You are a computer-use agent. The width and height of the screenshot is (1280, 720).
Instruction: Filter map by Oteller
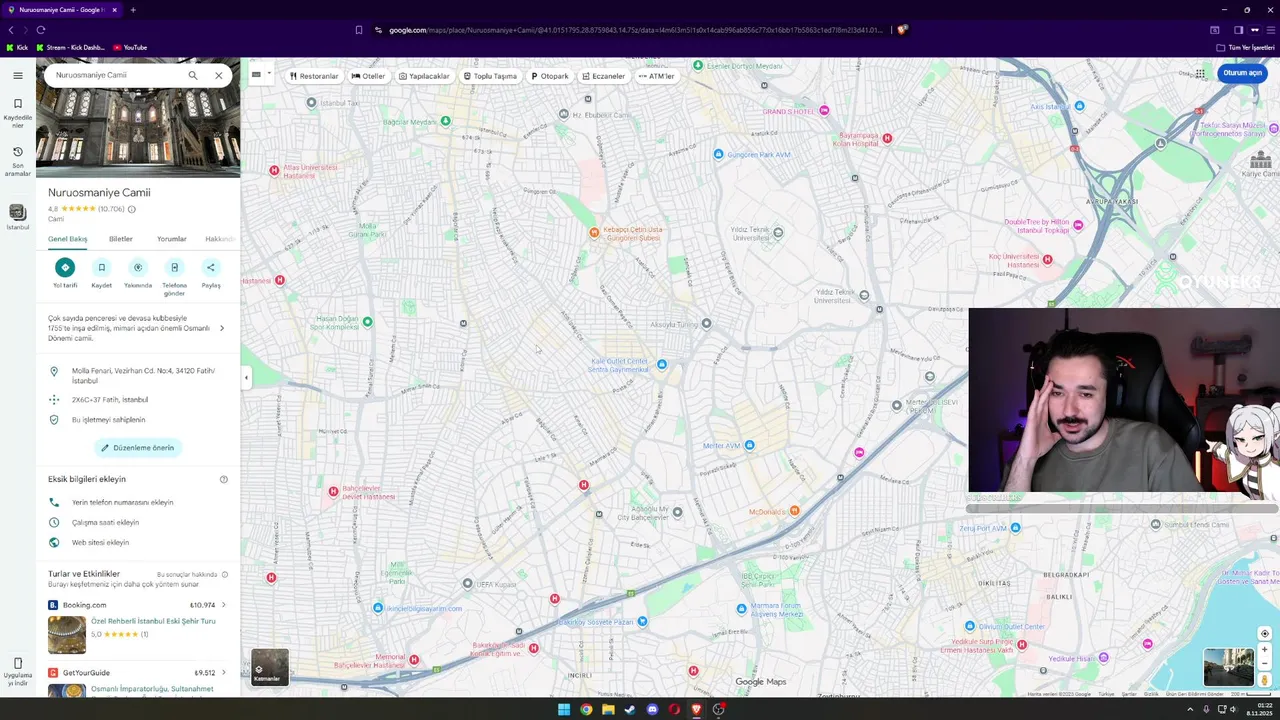coord(368,76)
